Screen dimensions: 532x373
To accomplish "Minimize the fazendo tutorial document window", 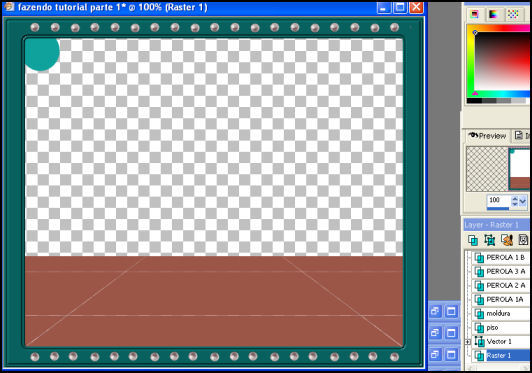I will pos(384,7).
